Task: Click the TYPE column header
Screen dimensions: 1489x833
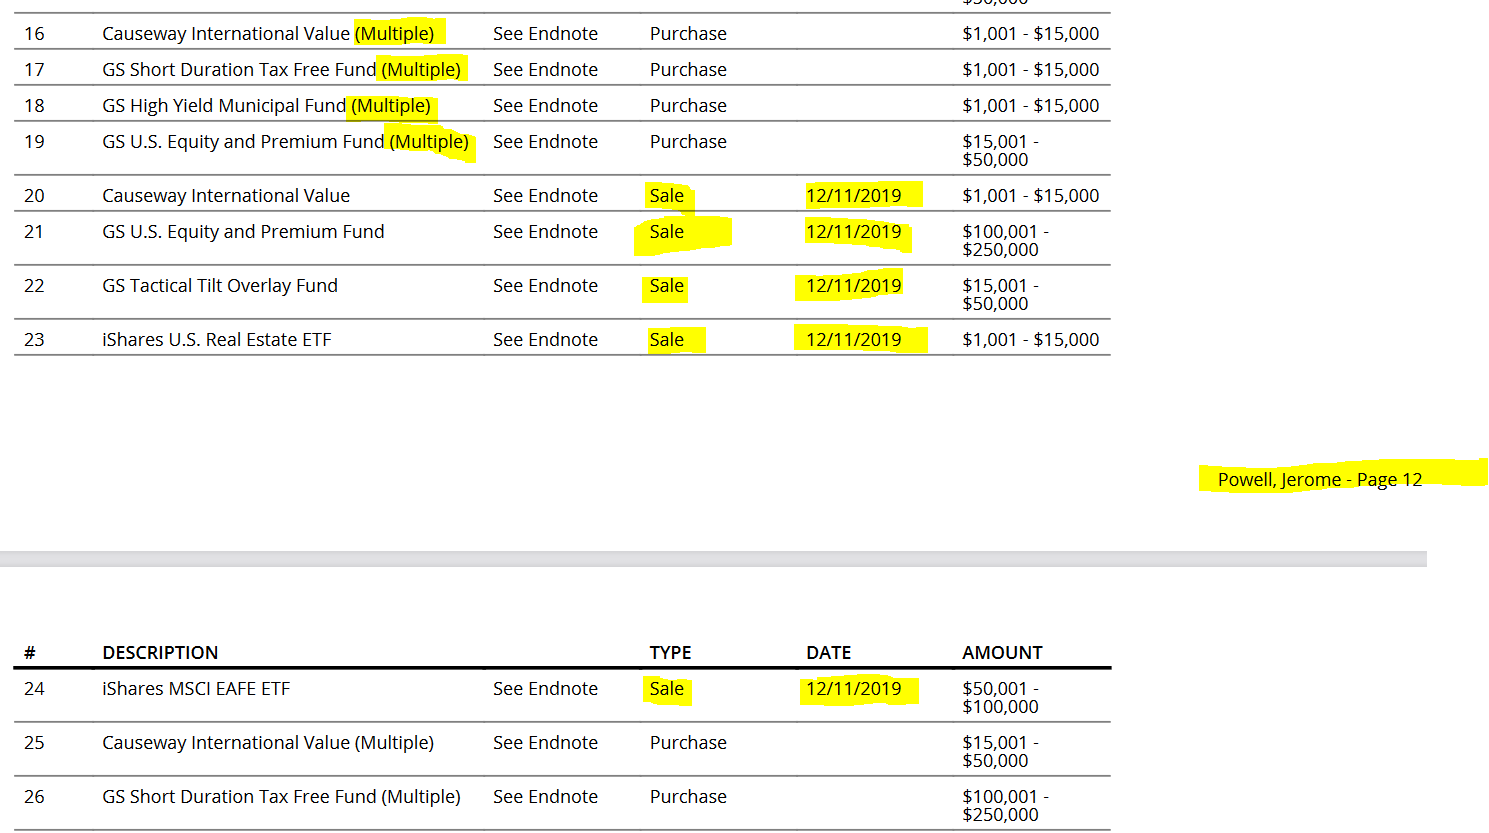Action: 670,653
